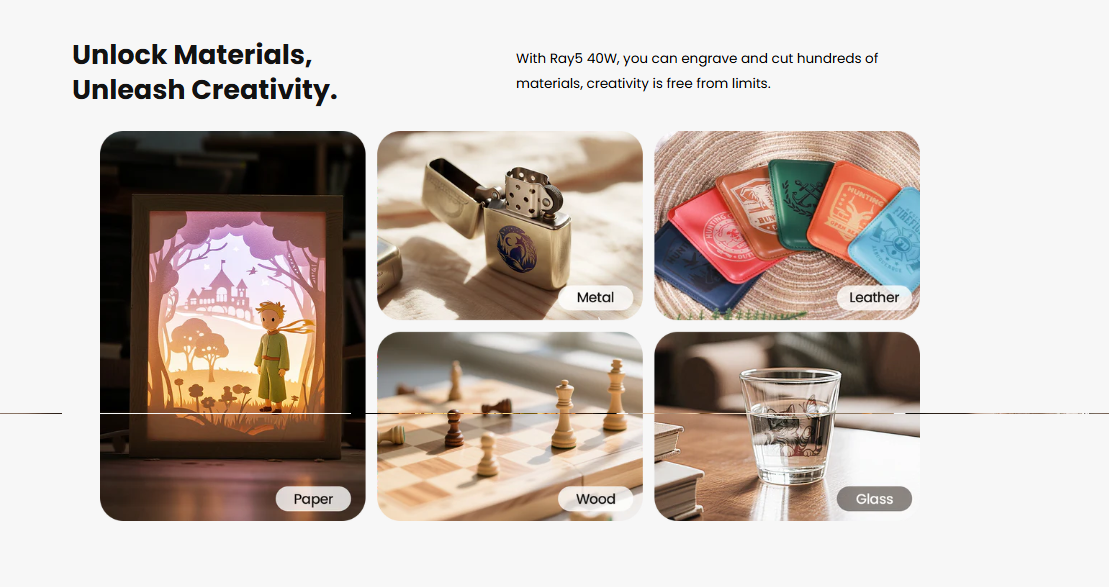Click the dark brown chess pawn
Screen dimensions: 1109x587
click(x=454, y=429)
